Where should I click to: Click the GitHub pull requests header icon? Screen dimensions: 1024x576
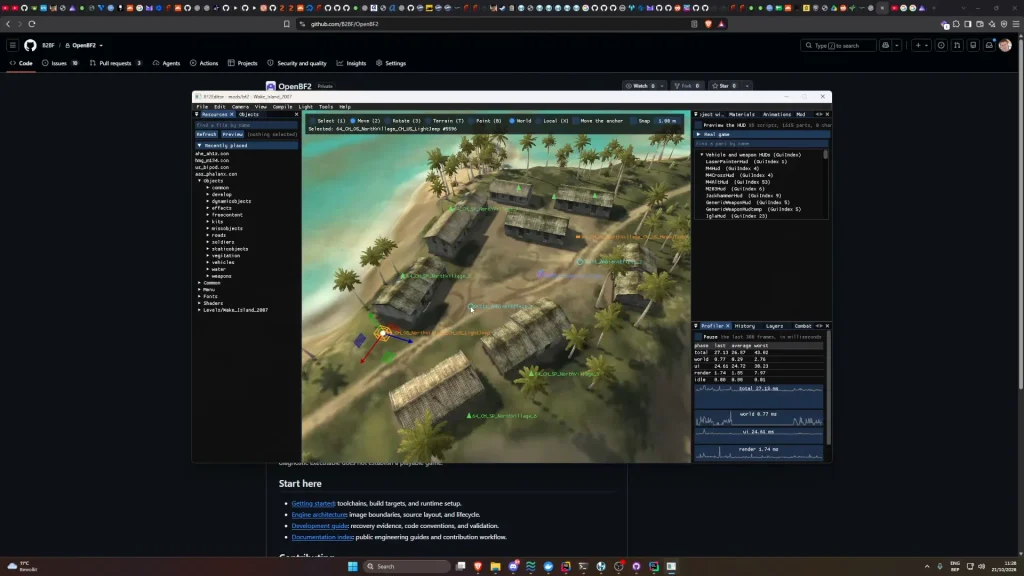click(957, 45)
